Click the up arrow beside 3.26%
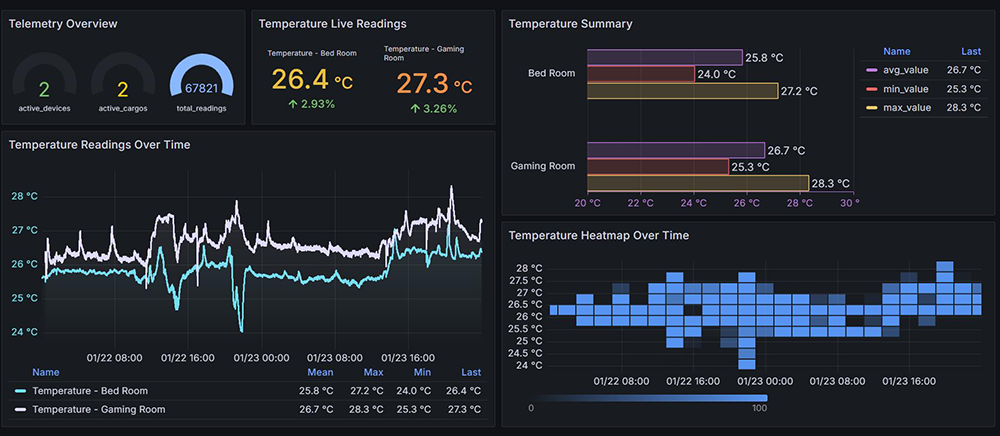Viewport: 1000px width, 436px height. click(415, 109)
